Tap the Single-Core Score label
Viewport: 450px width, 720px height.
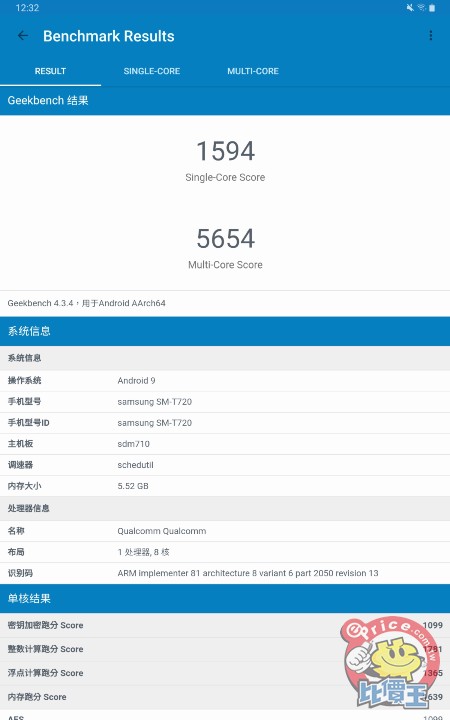(225, 177)
